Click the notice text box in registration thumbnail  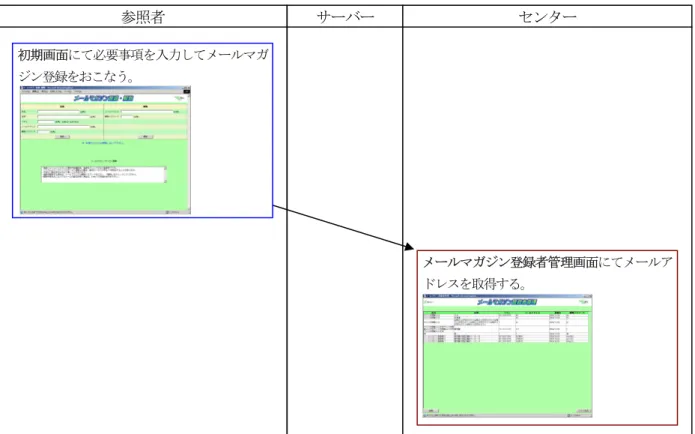pyautogui.click(x=104, y=175)
